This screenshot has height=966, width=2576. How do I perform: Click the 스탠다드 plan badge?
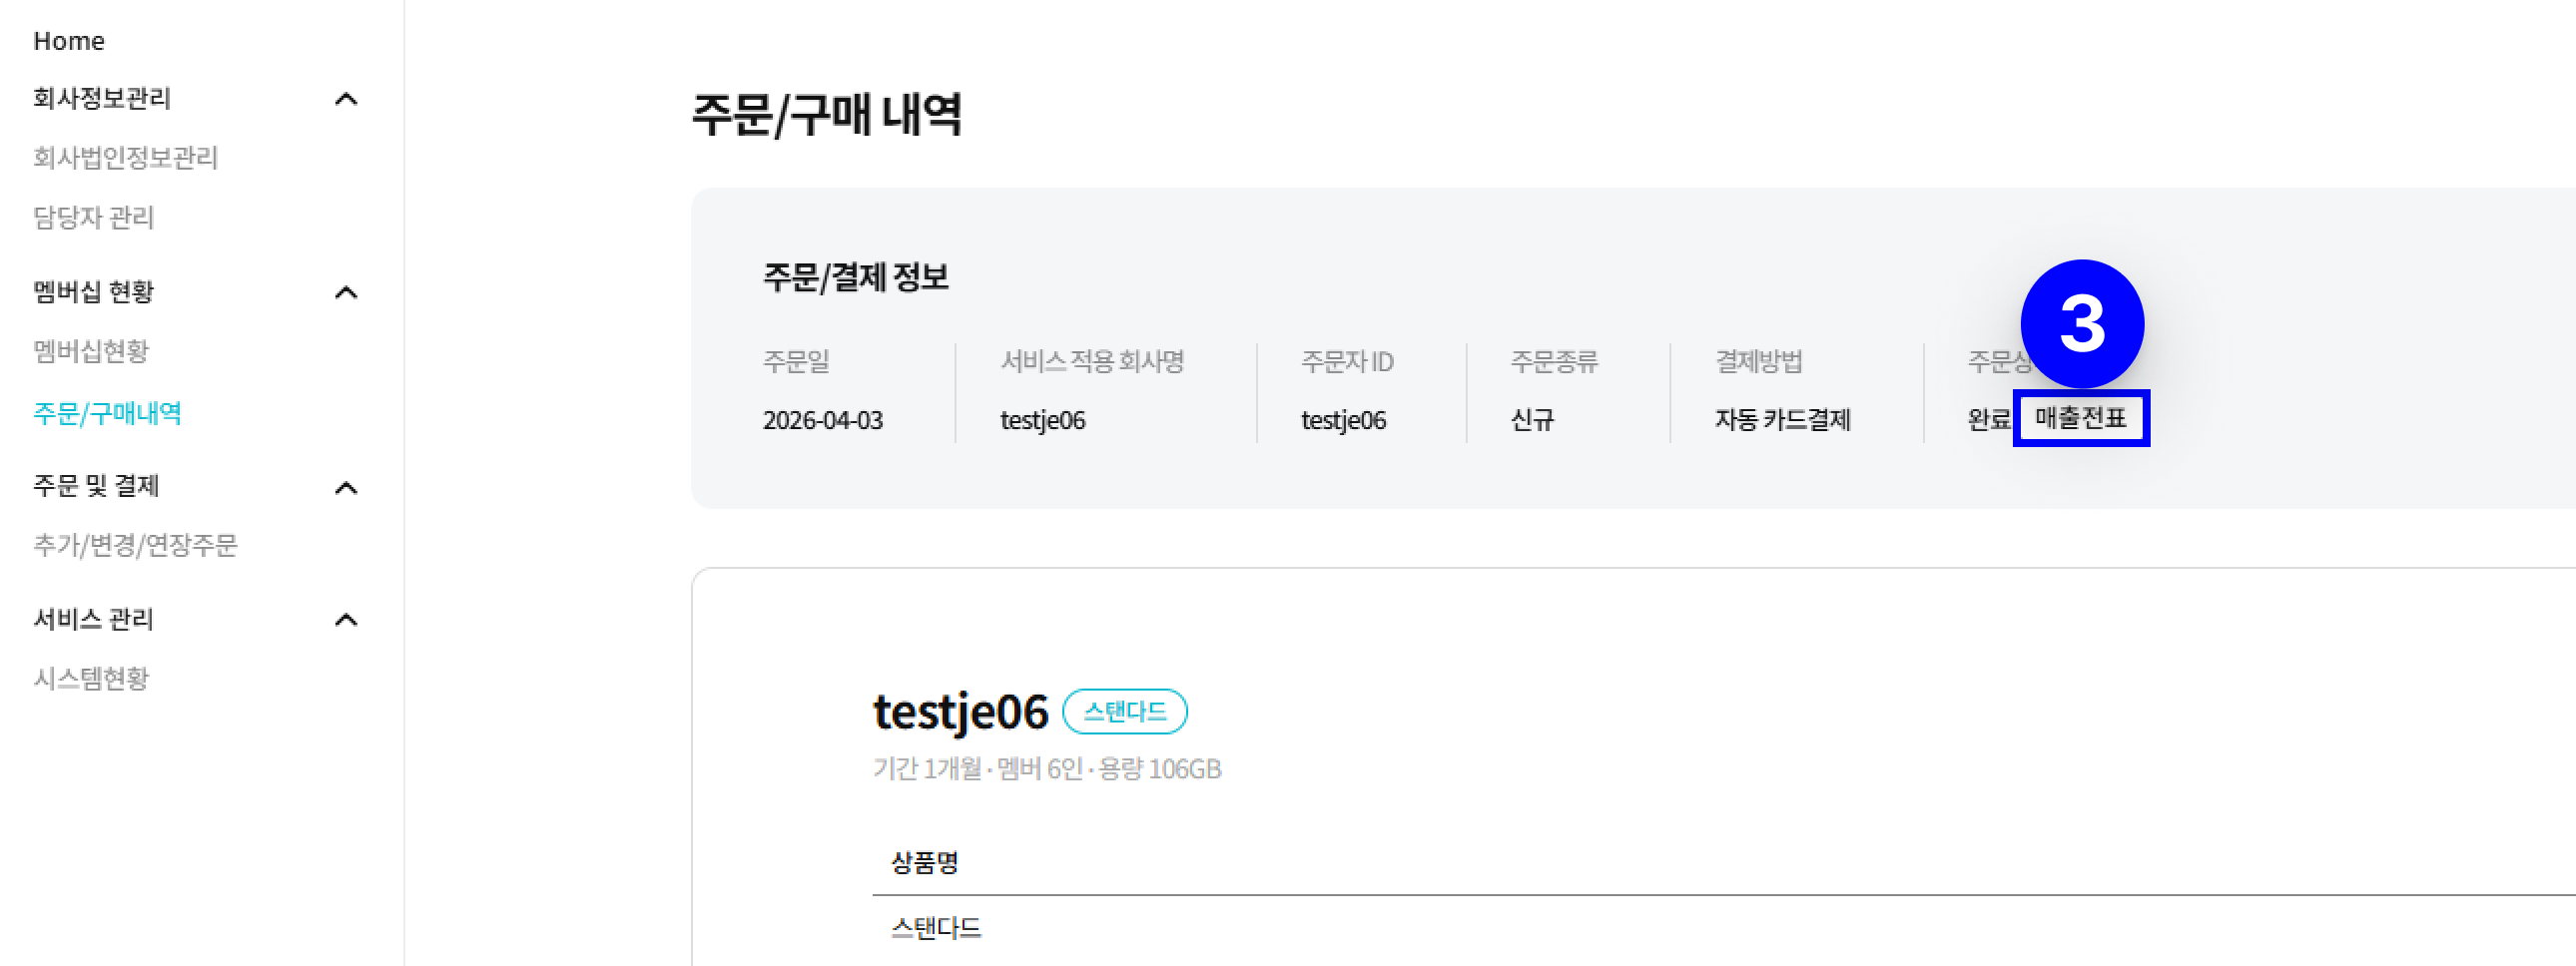(x=1124, y=712)
